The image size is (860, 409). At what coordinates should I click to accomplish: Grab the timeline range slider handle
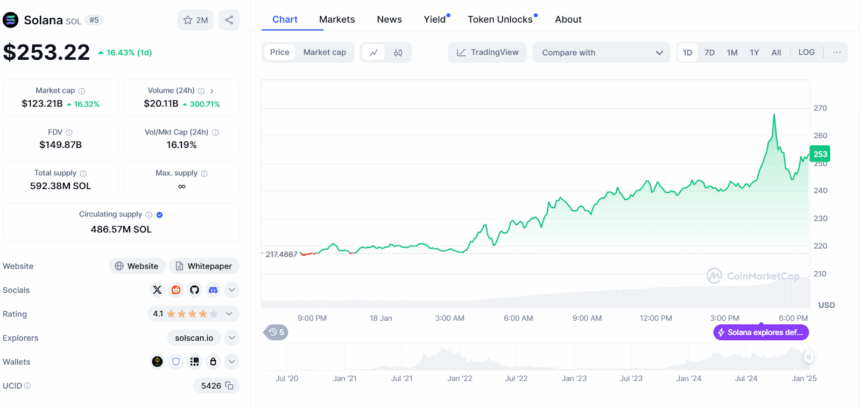pos(808,357)
